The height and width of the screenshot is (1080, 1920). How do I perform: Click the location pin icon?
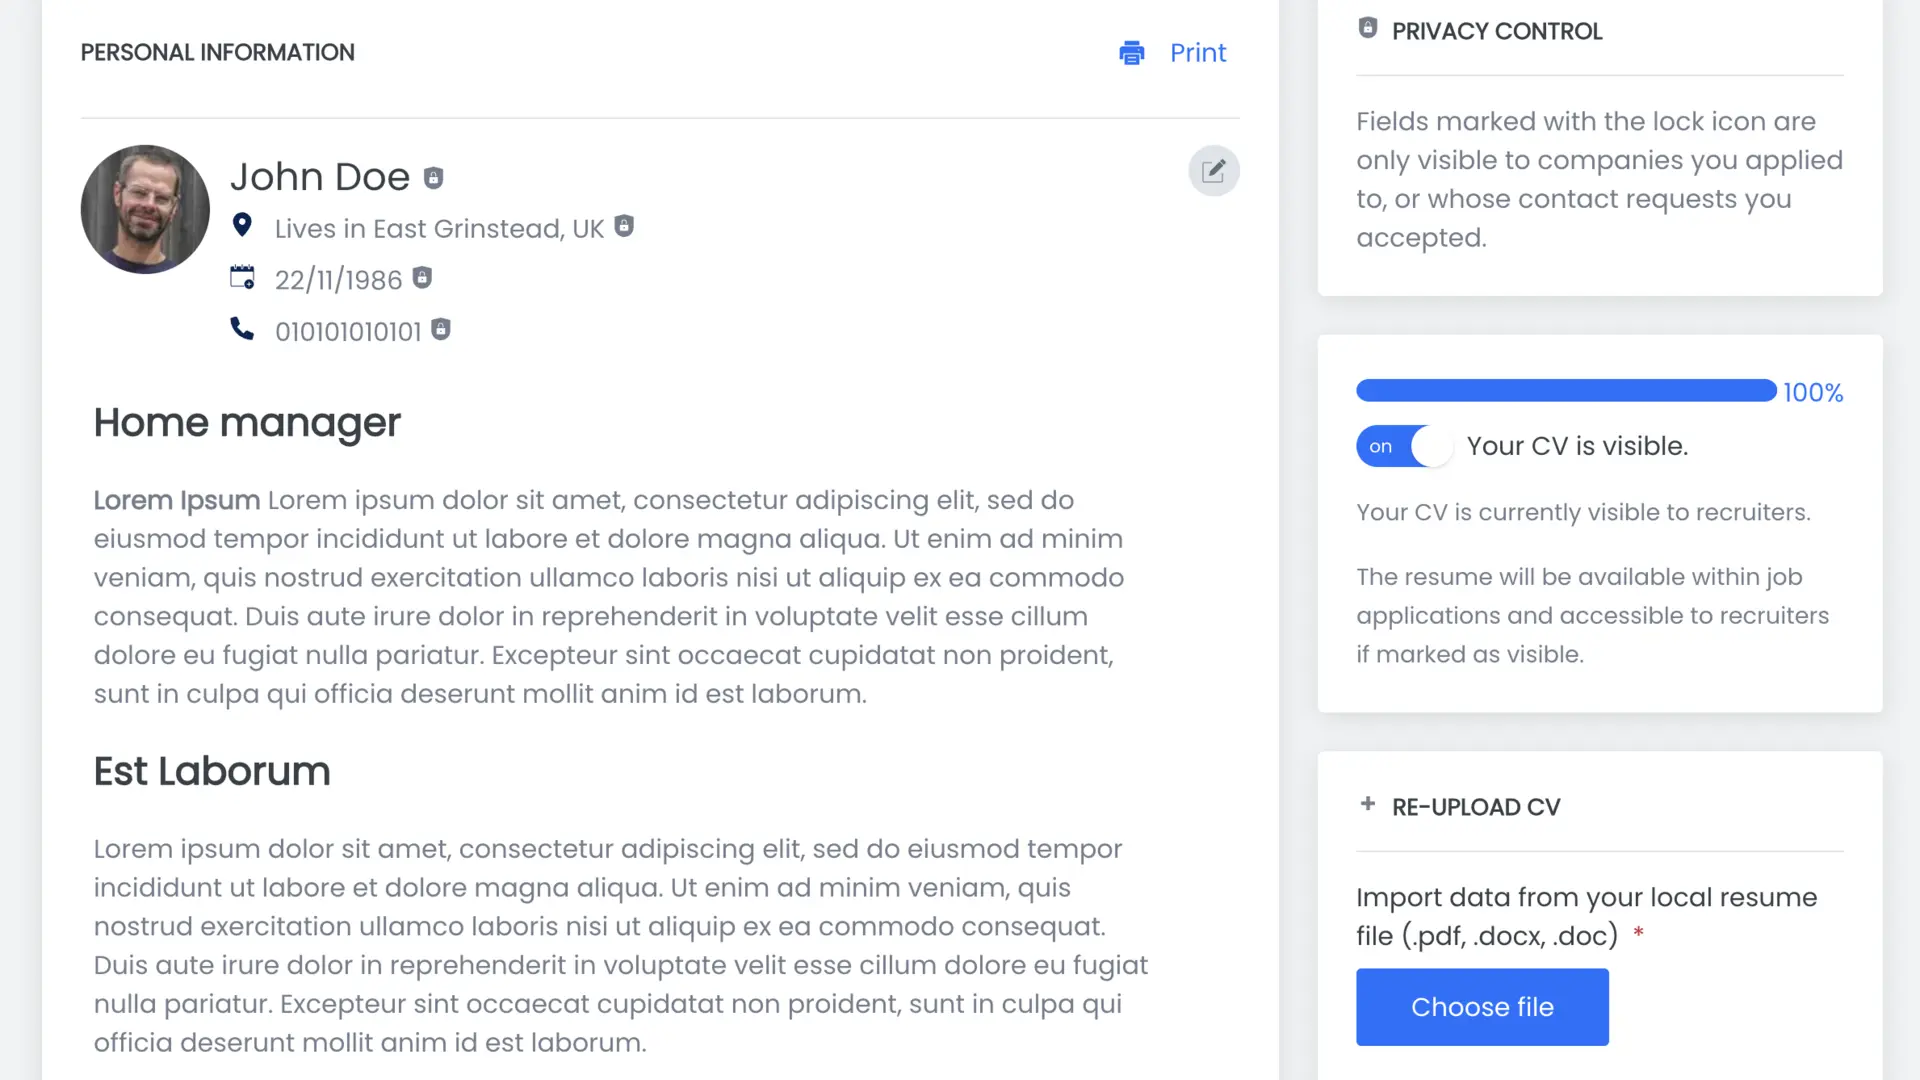point(242,225)
